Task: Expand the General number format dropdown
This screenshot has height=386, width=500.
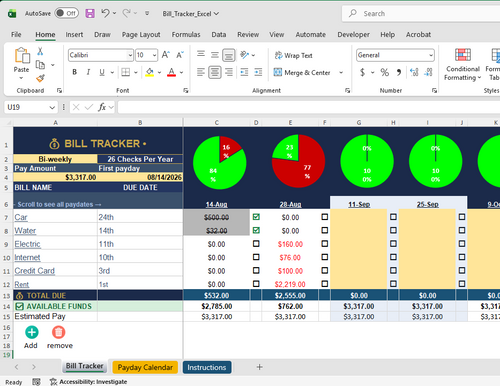Action: click(x=431, y=55)
